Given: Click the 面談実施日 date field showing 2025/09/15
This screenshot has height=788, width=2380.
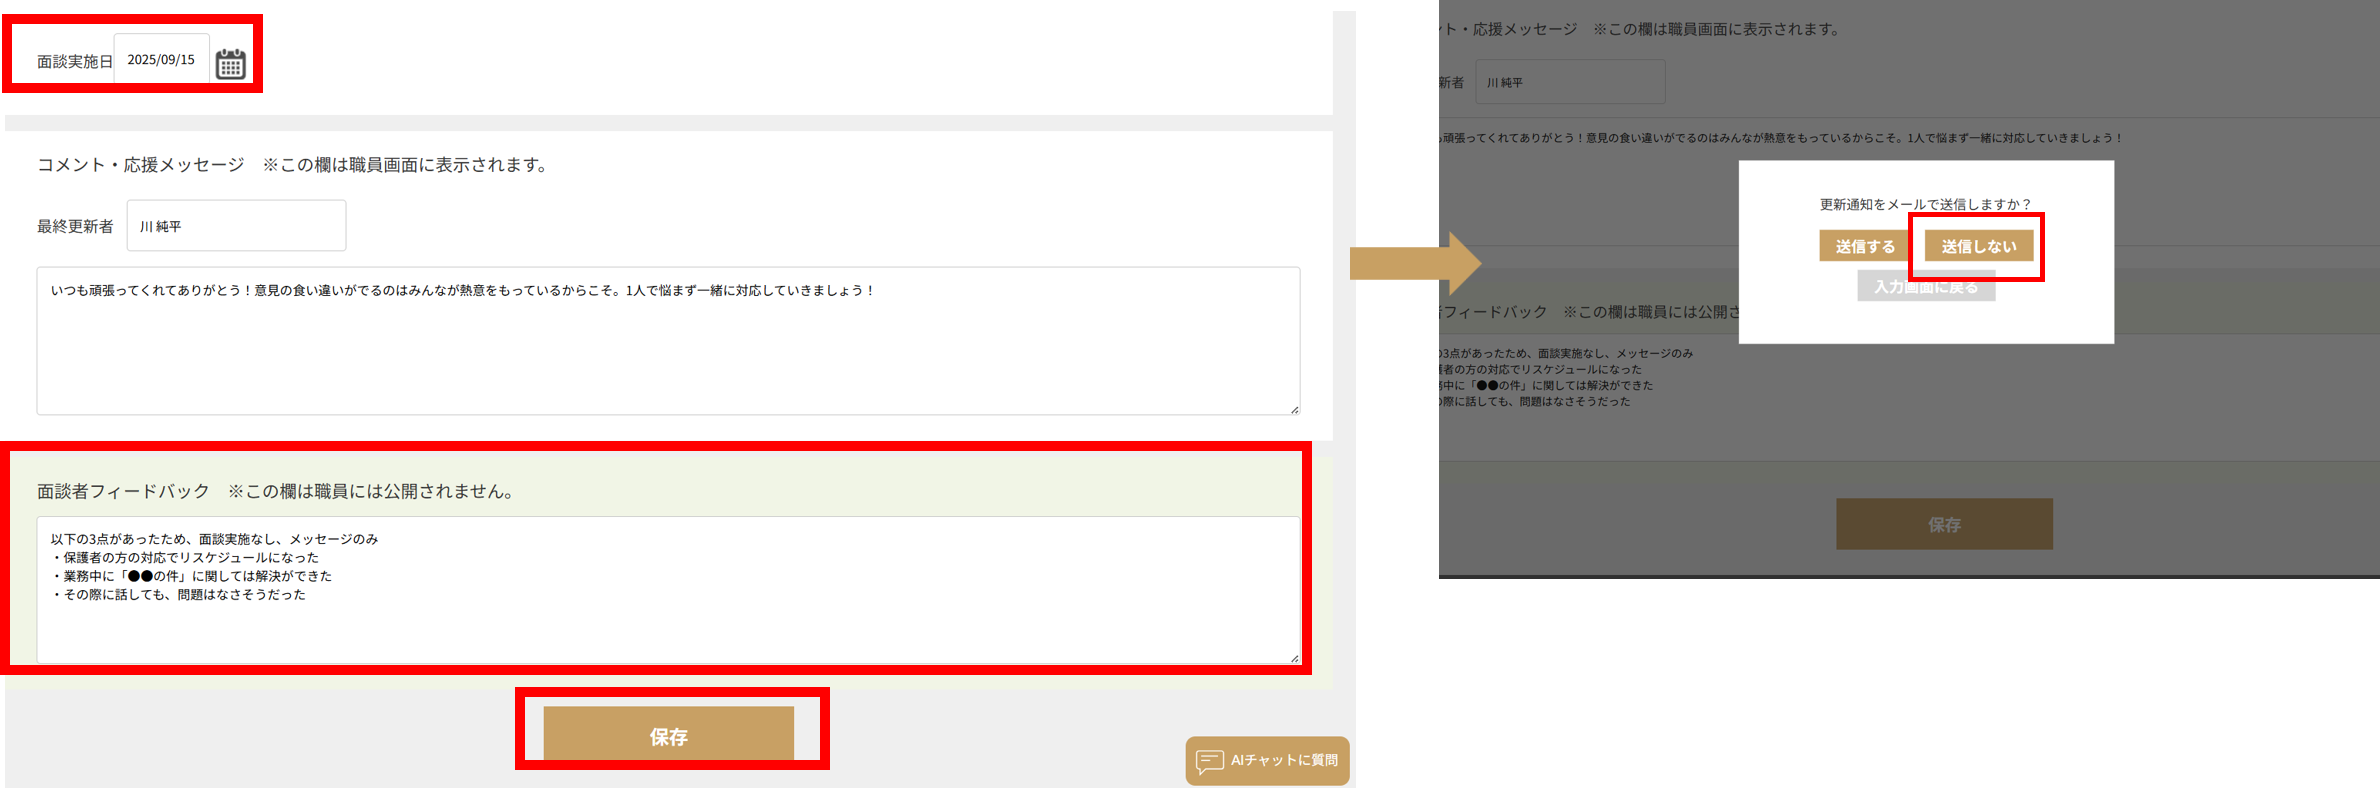Looking at the screenshot, I should pos(161,60).
